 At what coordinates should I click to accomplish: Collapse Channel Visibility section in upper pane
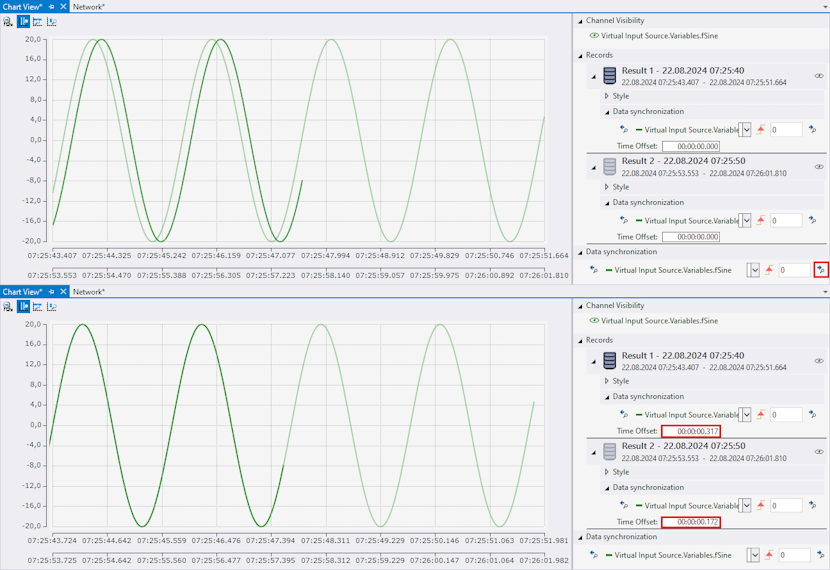pos(580,21)
